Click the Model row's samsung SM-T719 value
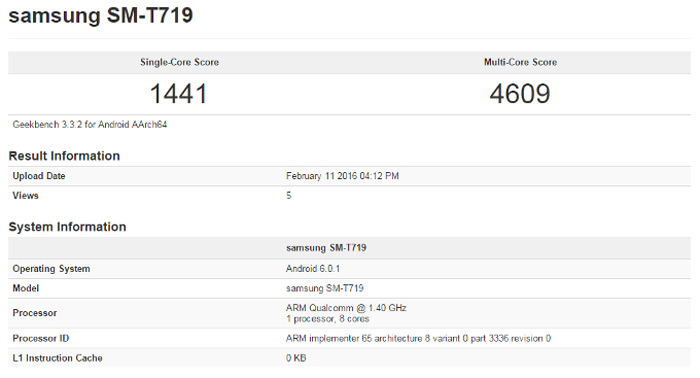 [x=325, y=288]
